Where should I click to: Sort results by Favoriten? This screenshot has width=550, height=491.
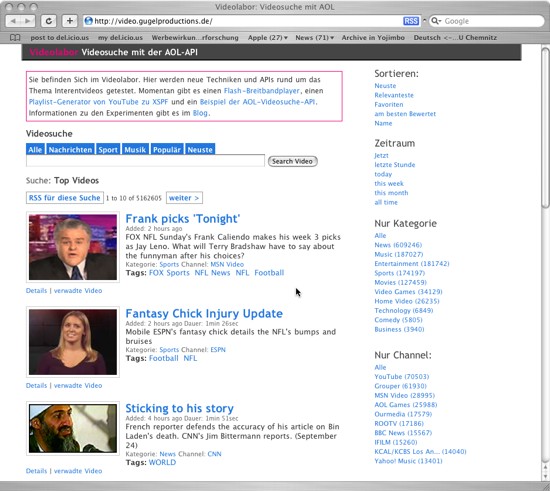click(x=389, y=105)
